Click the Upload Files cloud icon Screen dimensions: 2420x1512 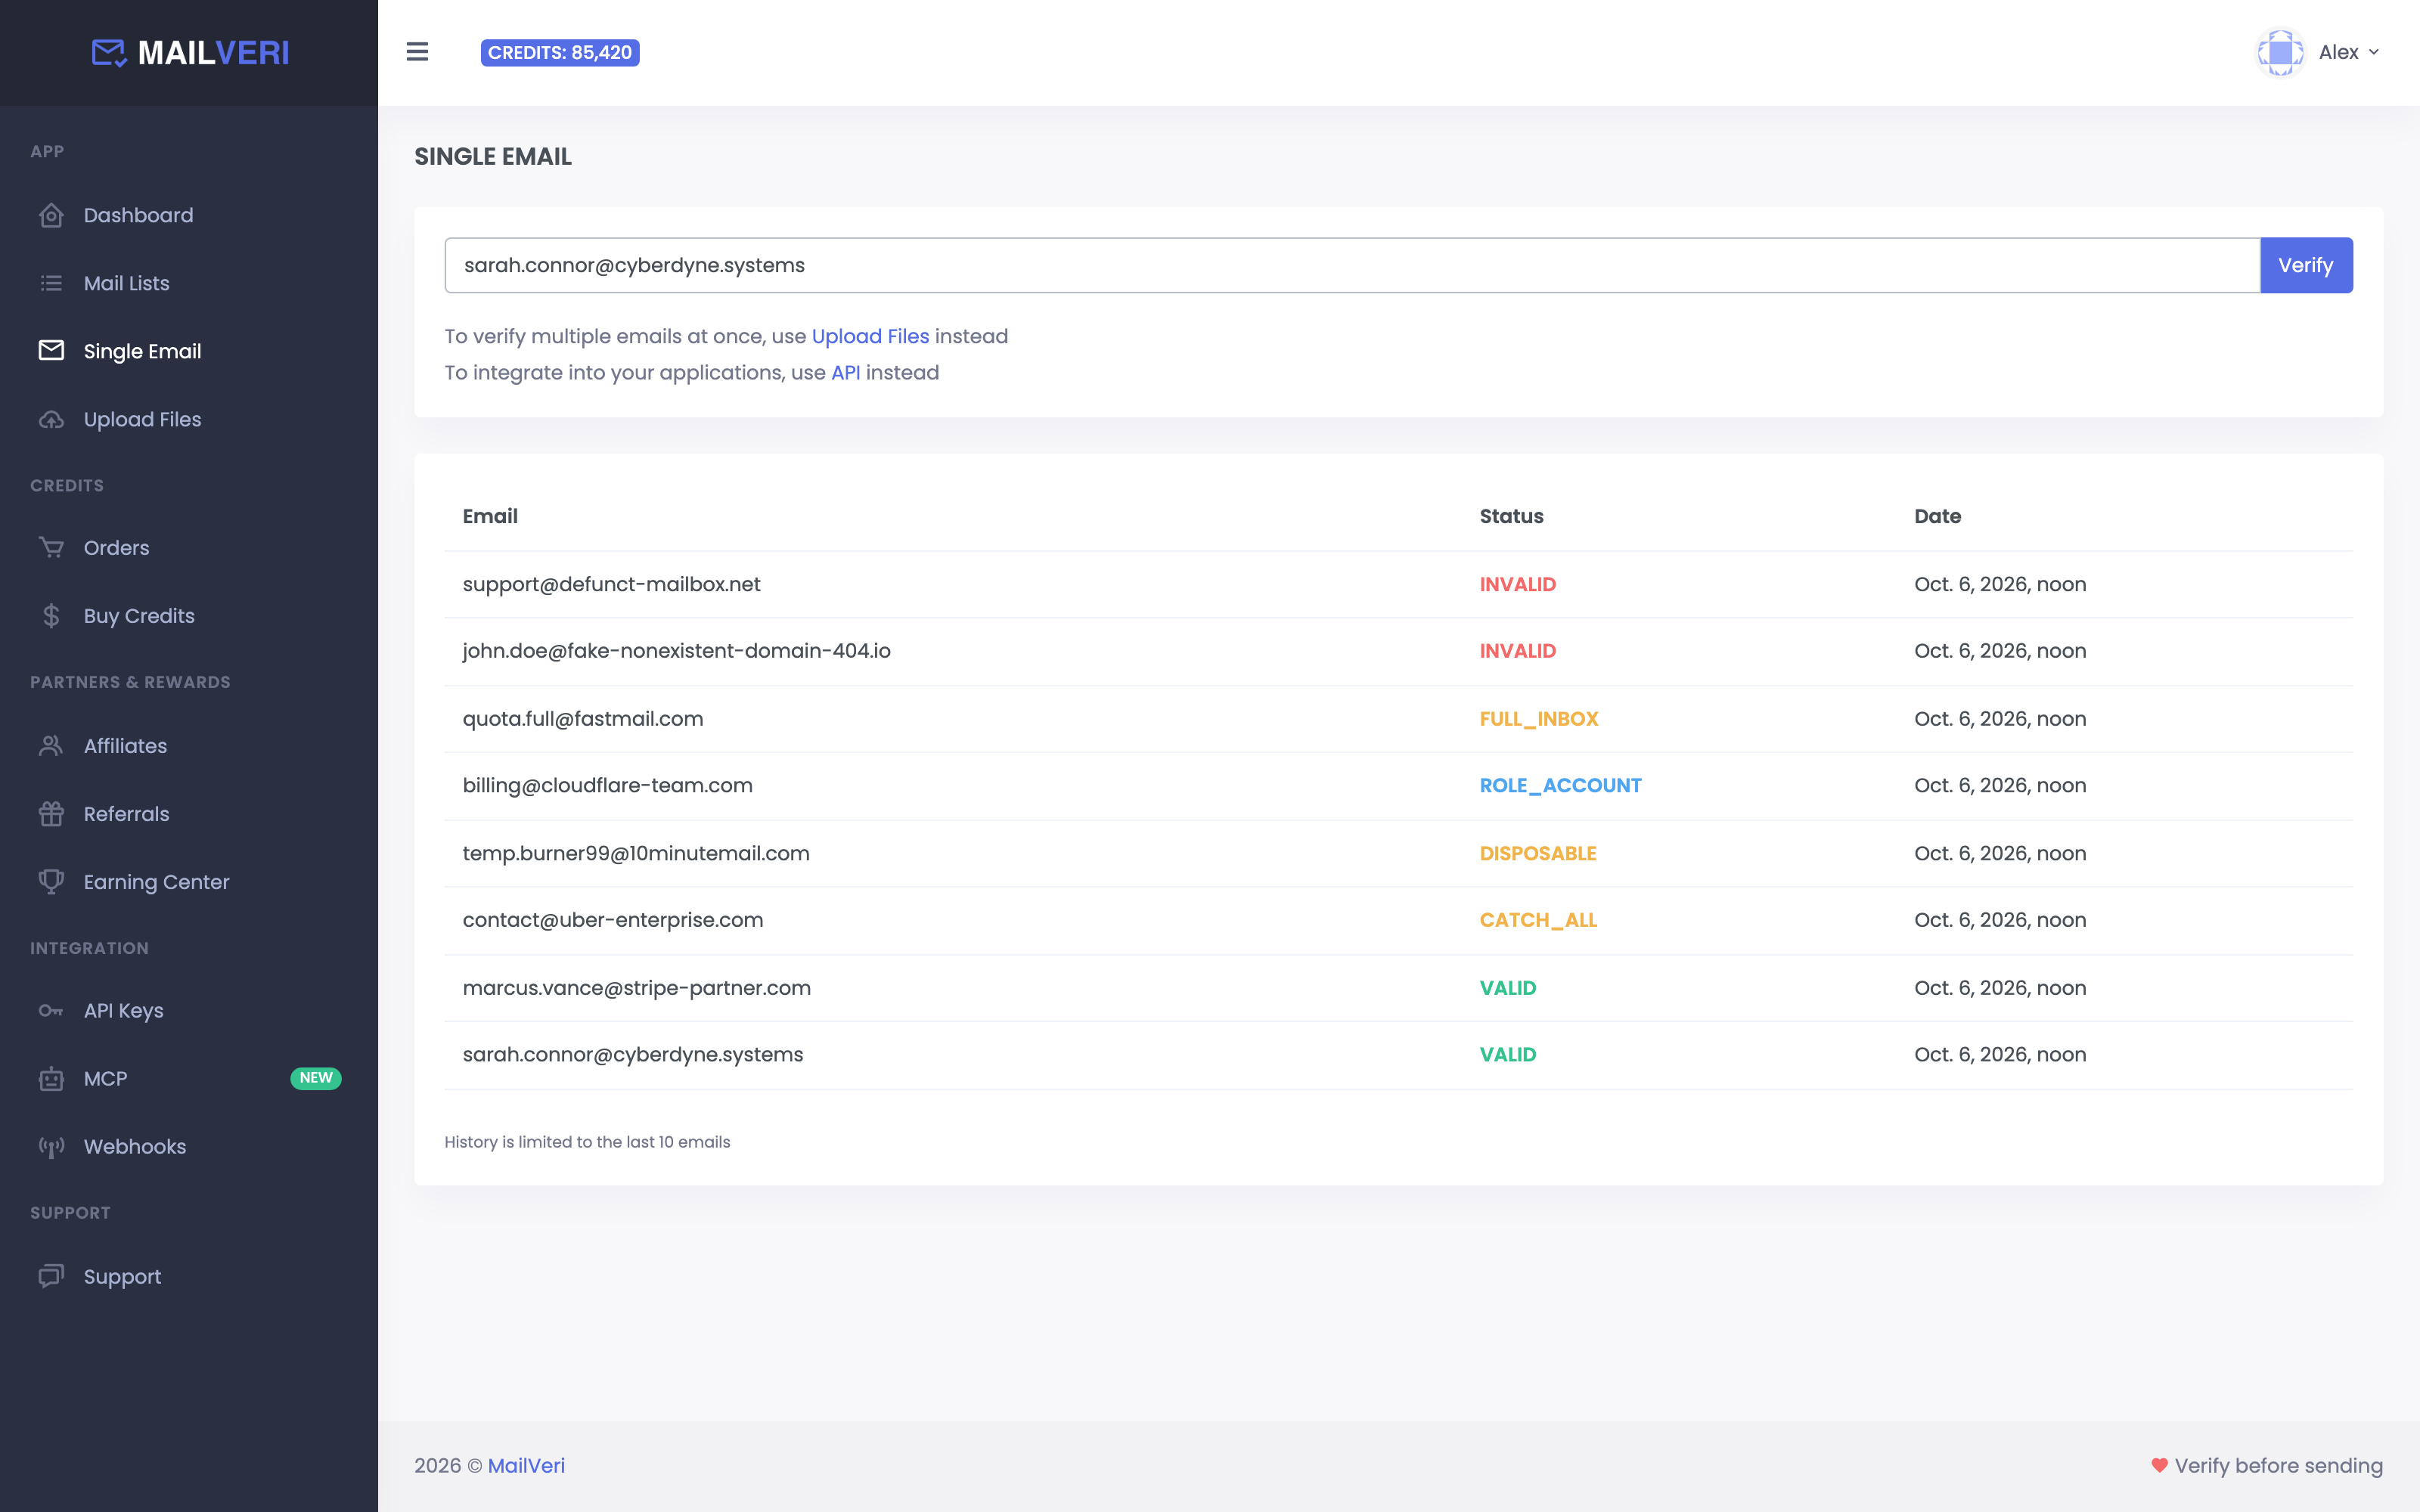tap(51, 419)
